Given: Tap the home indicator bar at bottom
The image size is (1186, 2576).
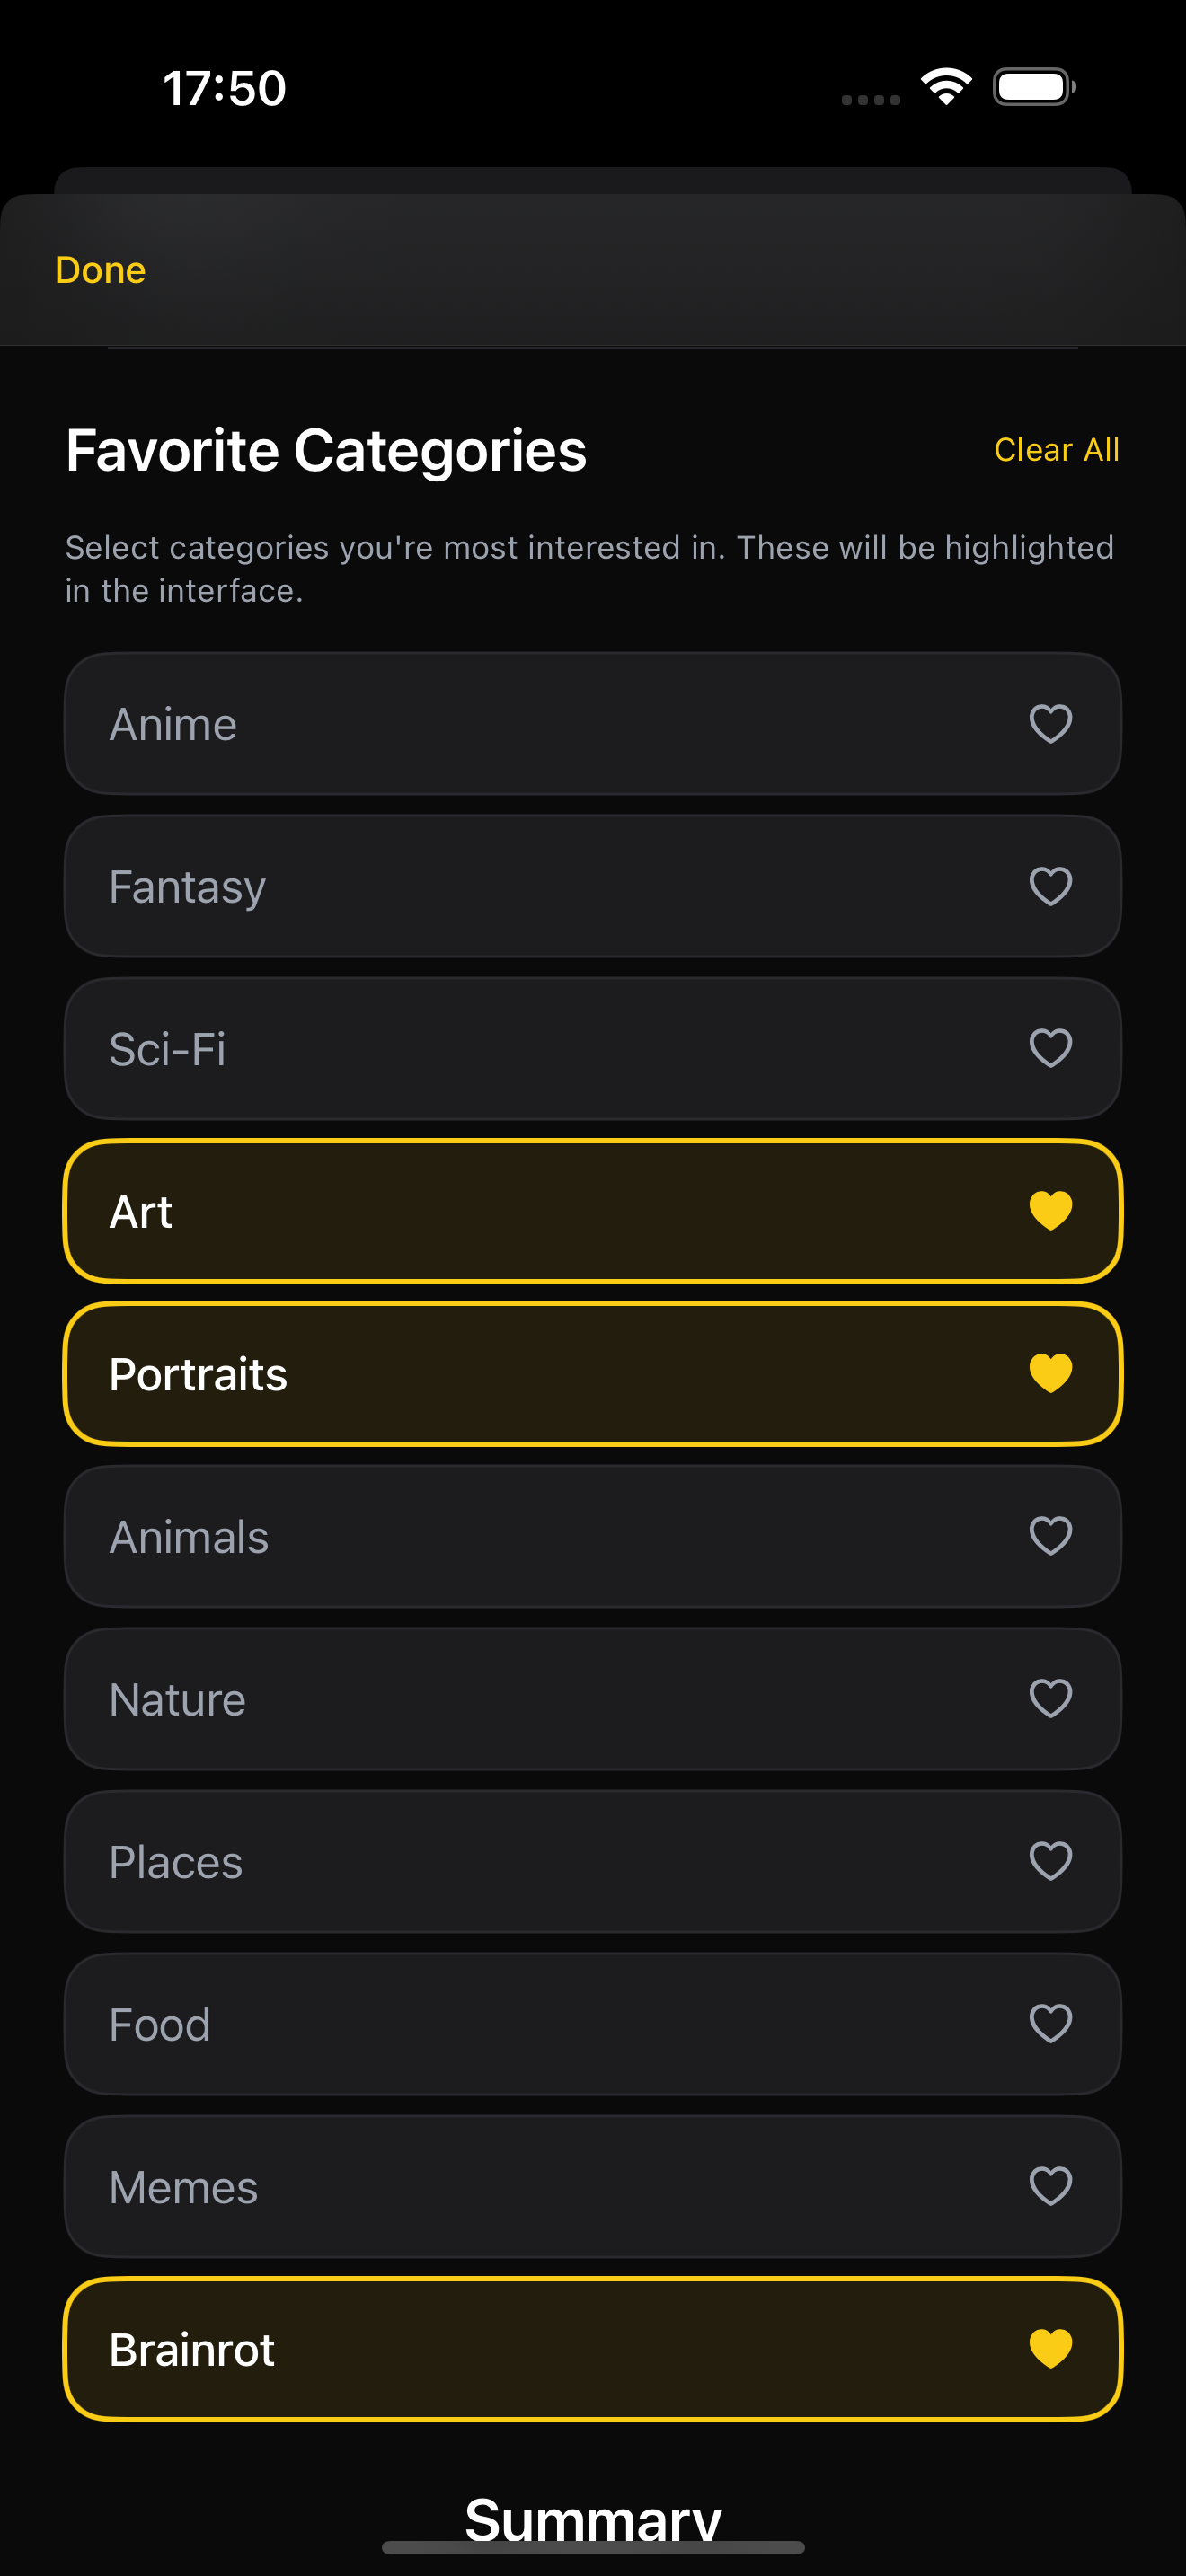Looking at the screenshot, I should pos(593,2547).
